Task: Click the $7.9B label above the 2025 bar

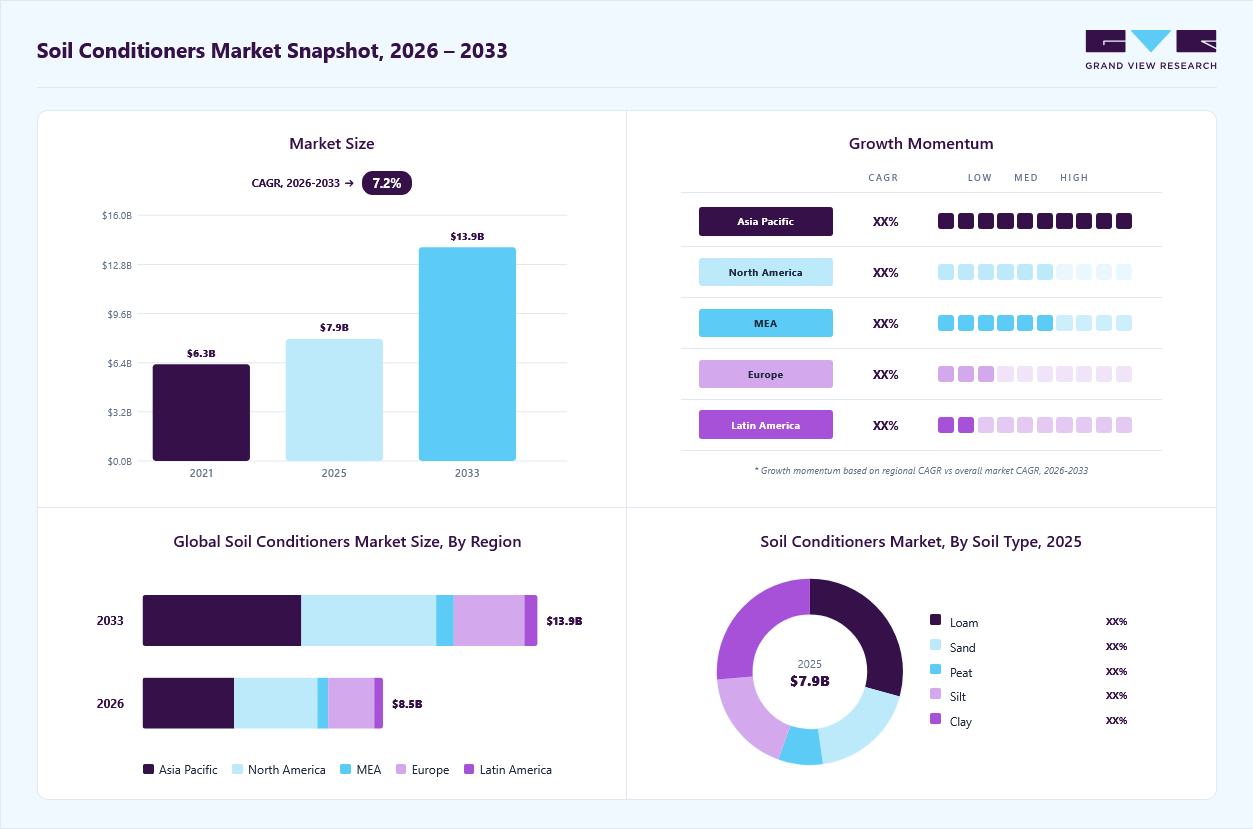Action: click(334, 328)
